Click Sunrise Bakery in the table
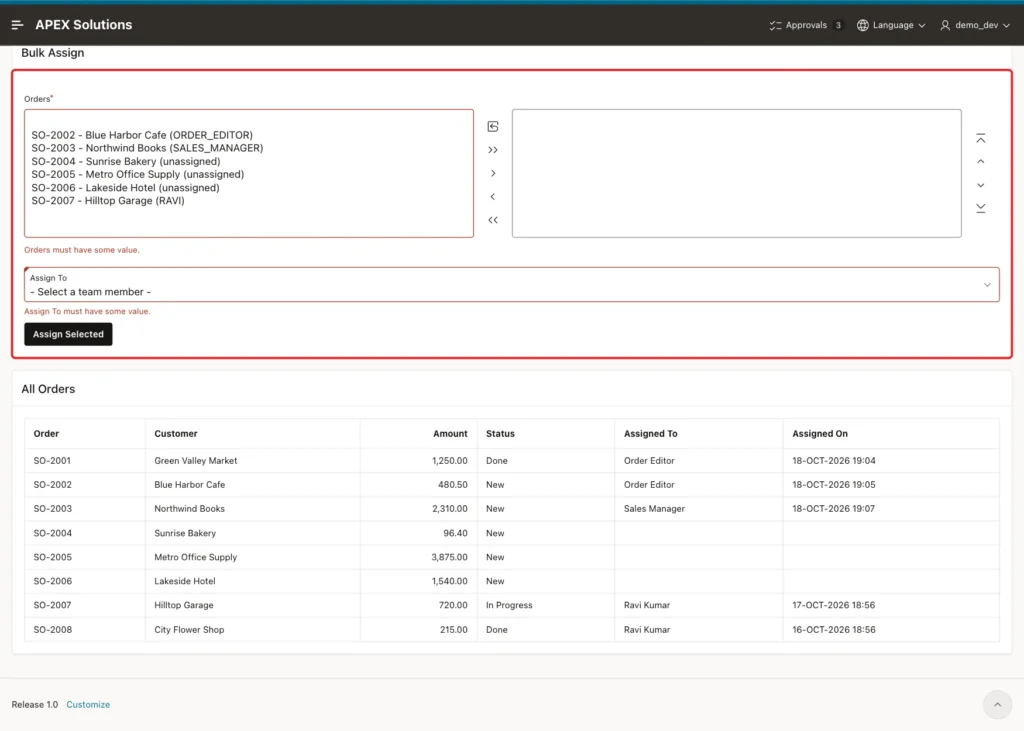Image resolution: width=1024 pixels, height=731 pixels. [185, 533]
